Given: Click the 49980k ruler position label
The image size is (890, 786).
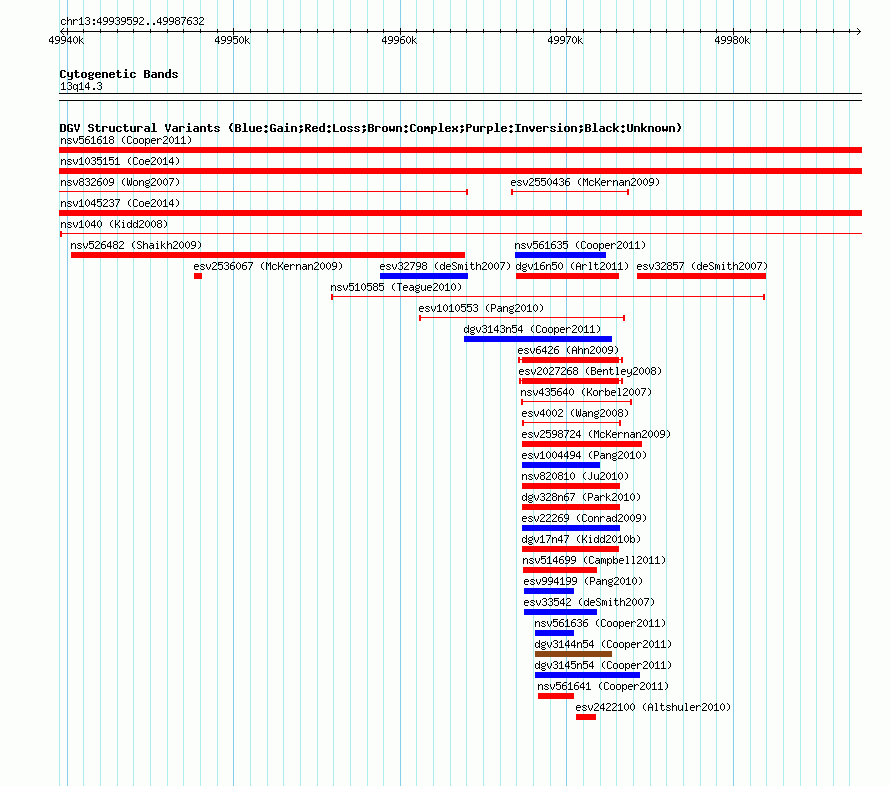Looking at the screenshot, I should click(732, 40).
